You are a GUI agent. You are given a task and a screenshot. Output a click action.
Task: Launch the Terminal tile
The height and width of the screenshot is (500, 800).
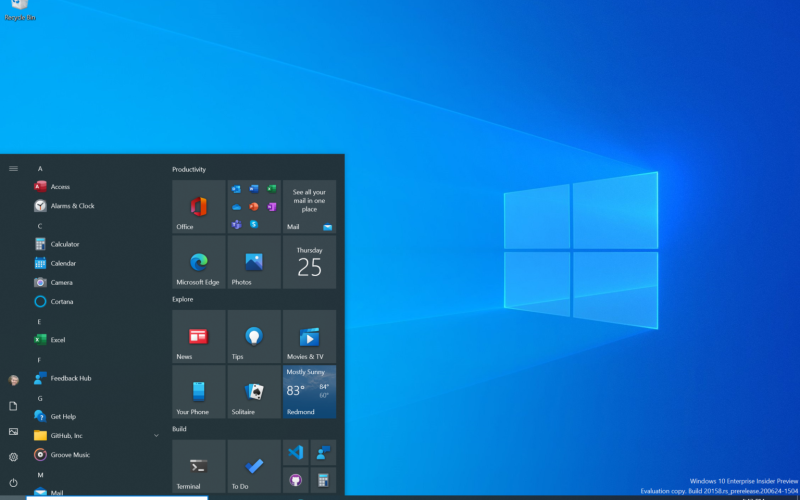[198, 466]
